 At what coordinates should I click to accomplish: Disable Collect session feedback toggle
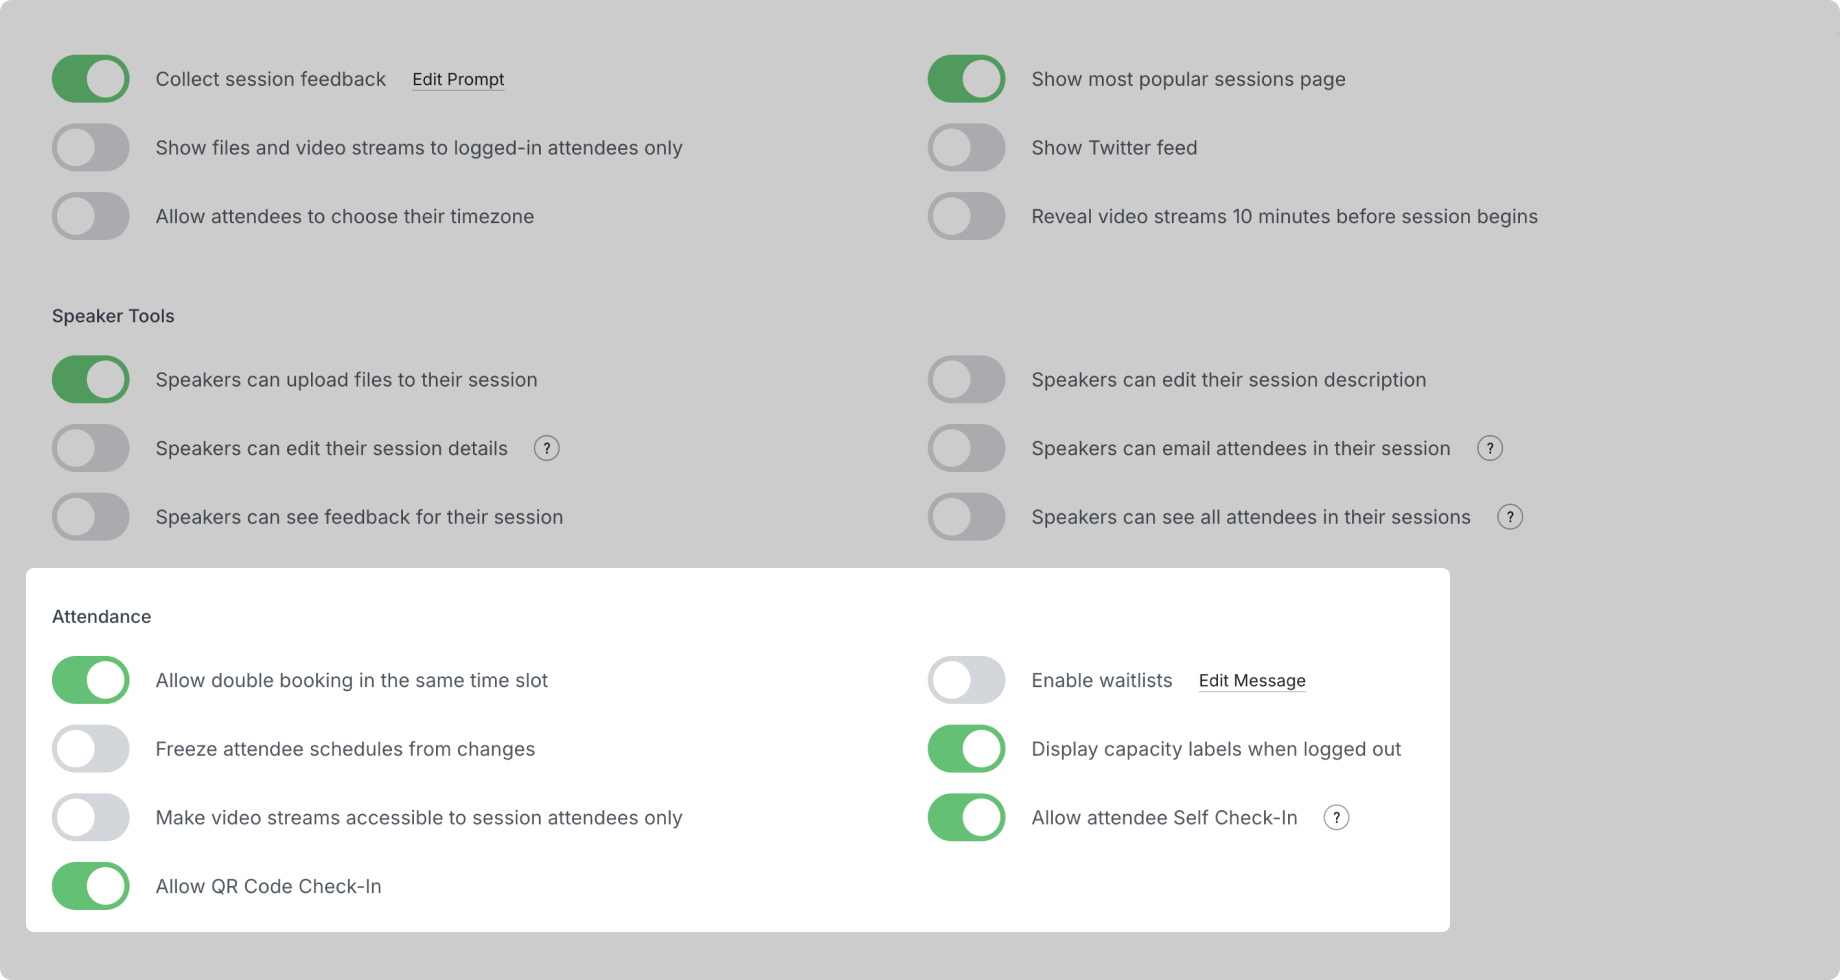point(91,79)
